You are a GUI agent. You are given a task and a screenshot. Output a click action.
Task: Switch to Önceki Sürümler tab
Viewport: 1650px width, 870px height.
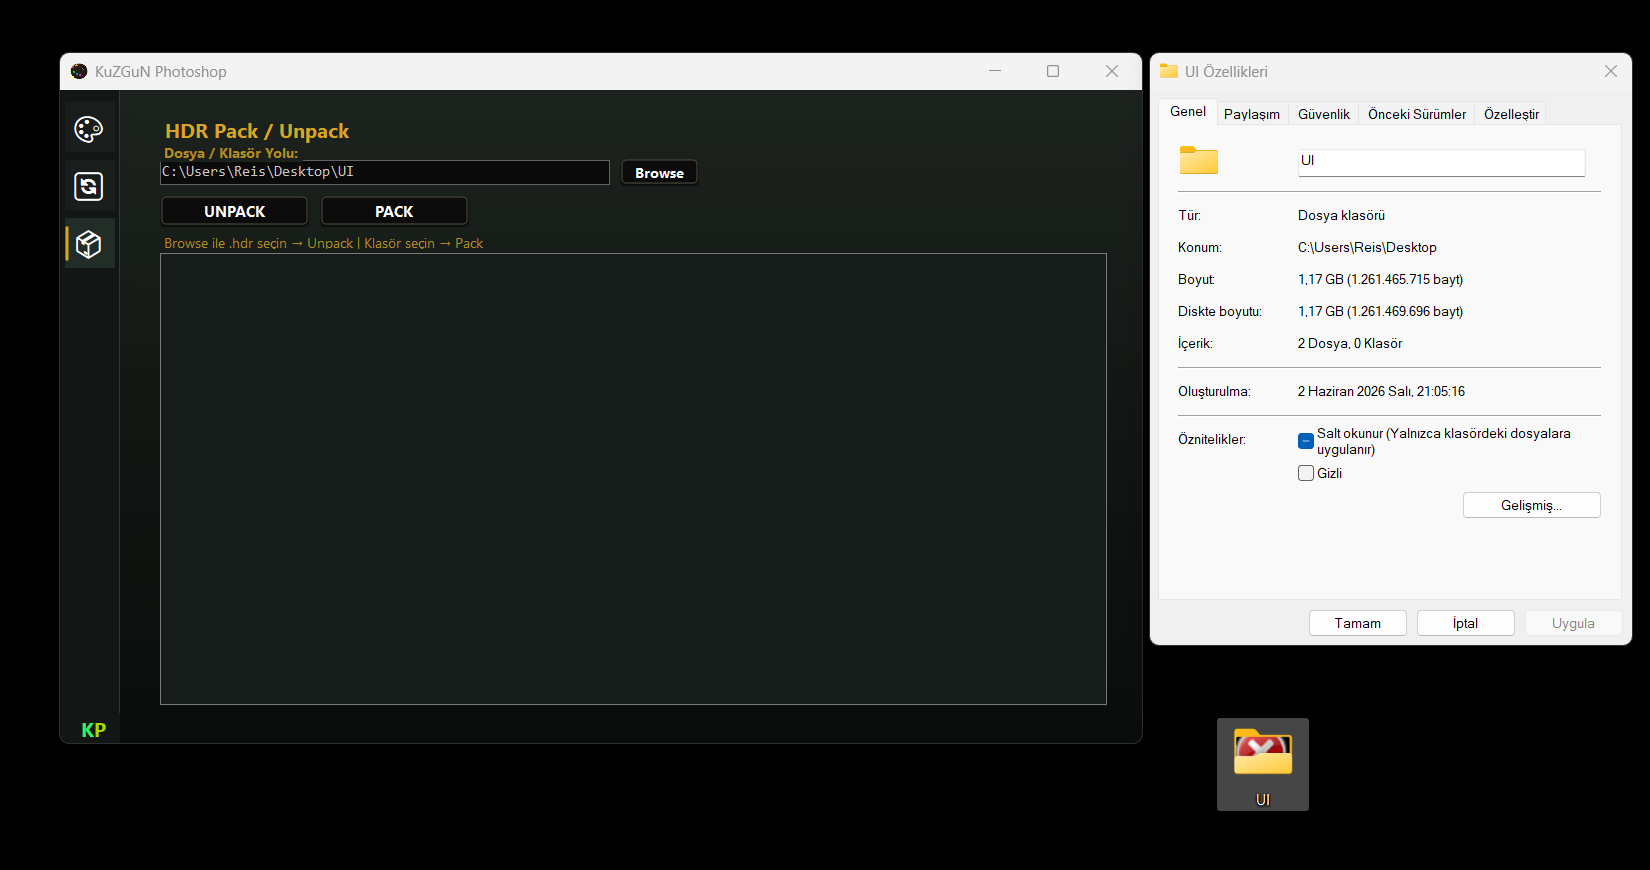point(1417,114)
